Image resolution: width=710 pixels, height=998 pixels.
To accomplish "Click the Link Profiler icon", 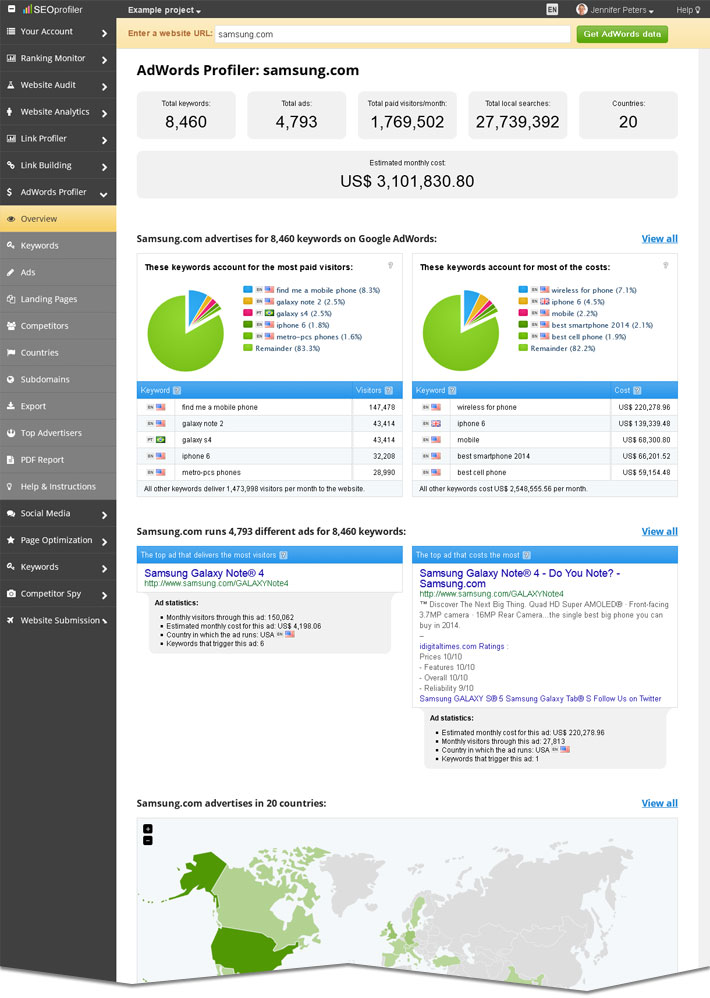I will point(11,138).
